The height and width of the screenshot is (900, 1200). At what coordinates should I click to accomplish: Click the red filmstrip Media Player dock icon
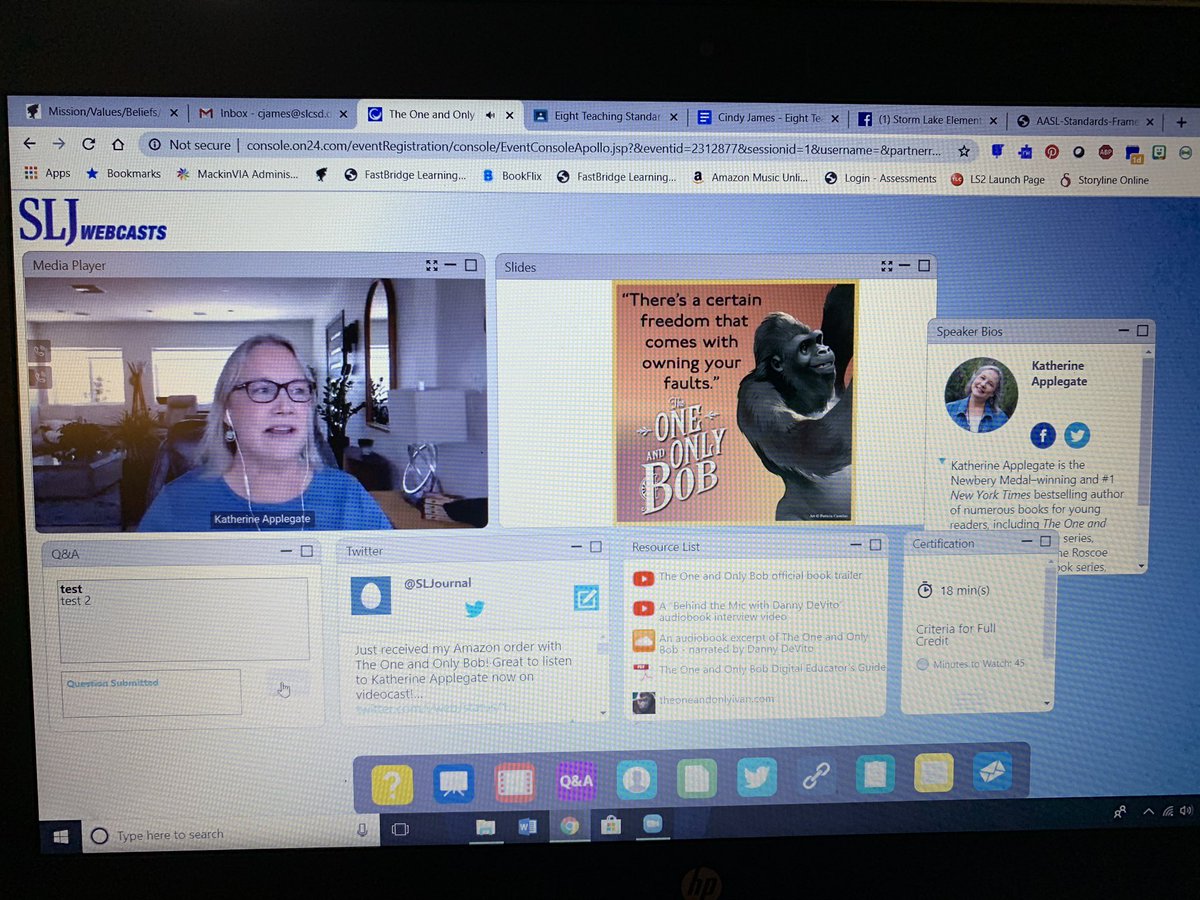[514, 782]
